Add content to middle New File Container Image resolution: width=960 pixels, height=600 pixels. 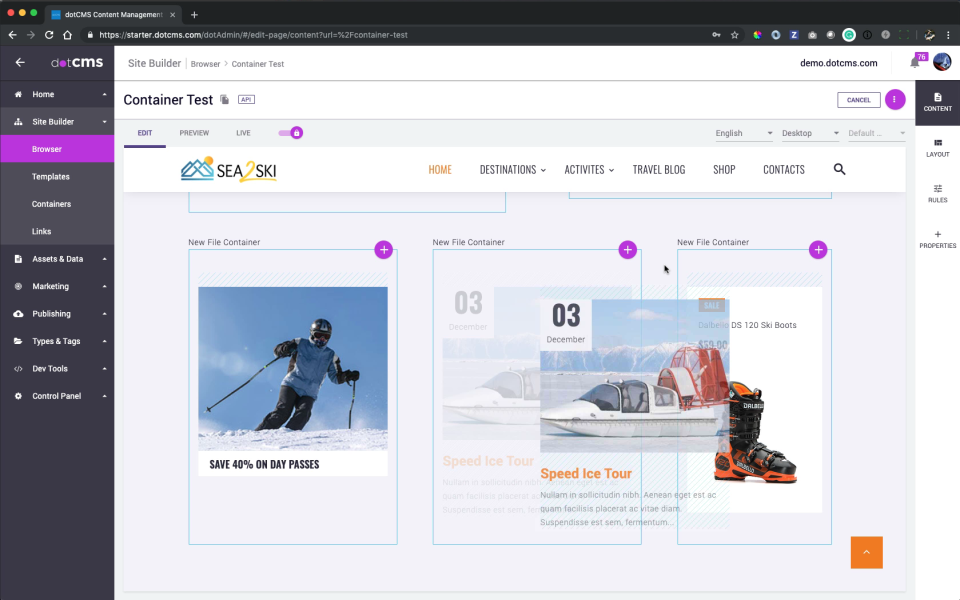coord(627,250)
